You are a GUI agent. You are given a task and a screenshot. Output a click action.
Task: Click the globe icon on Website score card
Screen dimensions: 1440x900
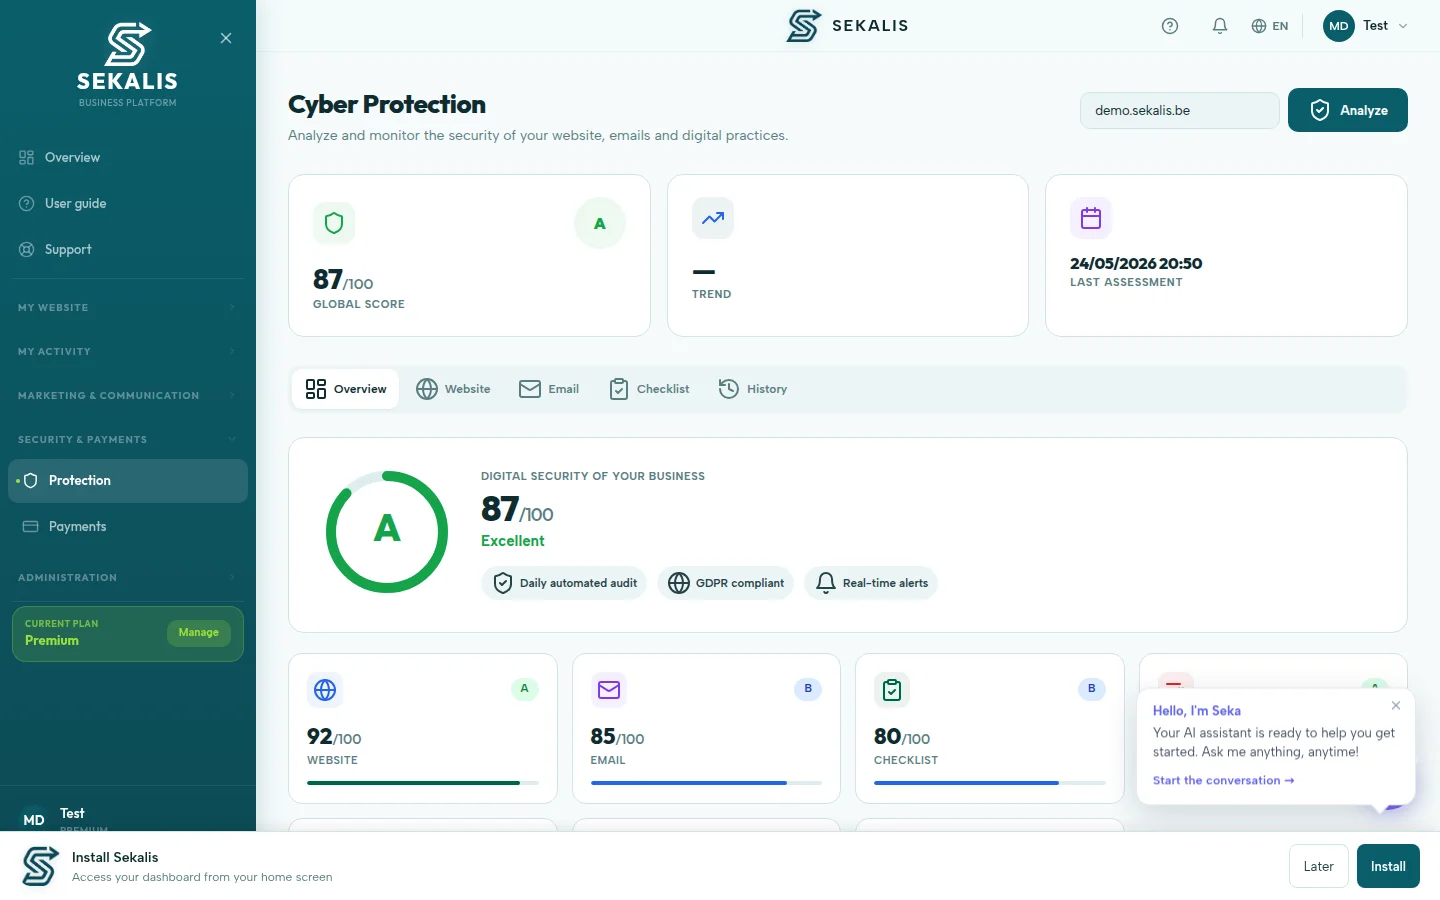[325, 690]
